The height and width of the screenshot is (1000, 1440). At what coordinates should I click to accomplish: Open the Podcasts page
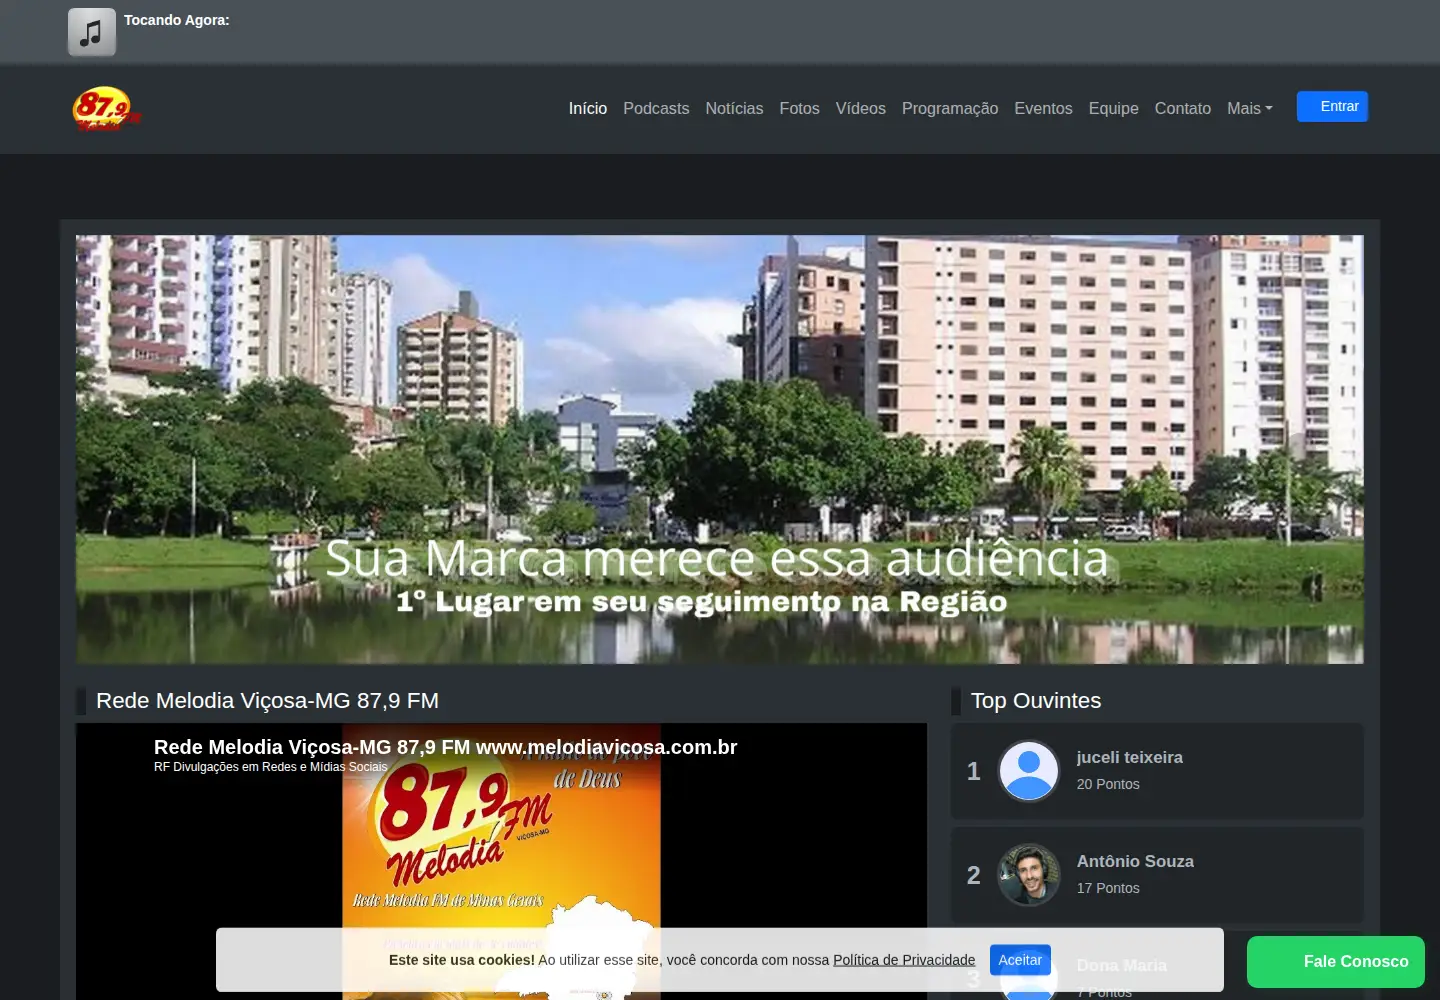tap(656, 108)
